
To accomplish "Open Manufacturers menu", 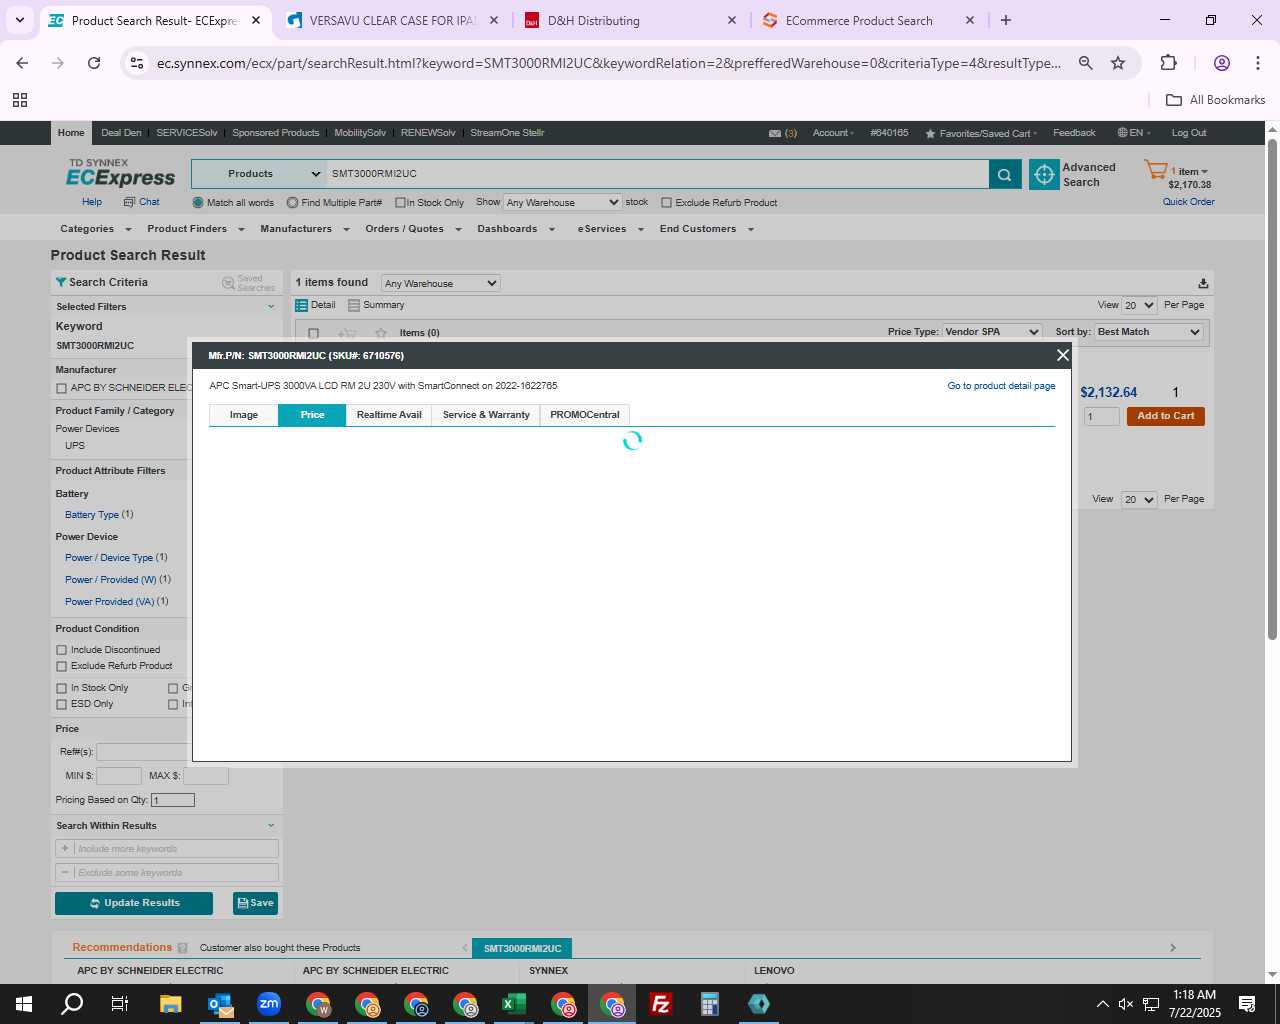I will pos(304,229).
